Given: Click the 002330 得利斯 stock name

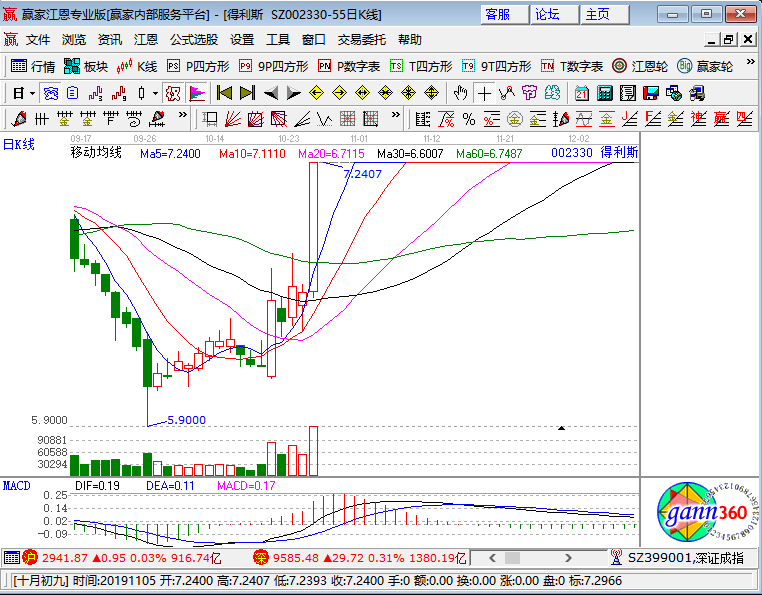Looking at the screenshot, I should [594, 153].
